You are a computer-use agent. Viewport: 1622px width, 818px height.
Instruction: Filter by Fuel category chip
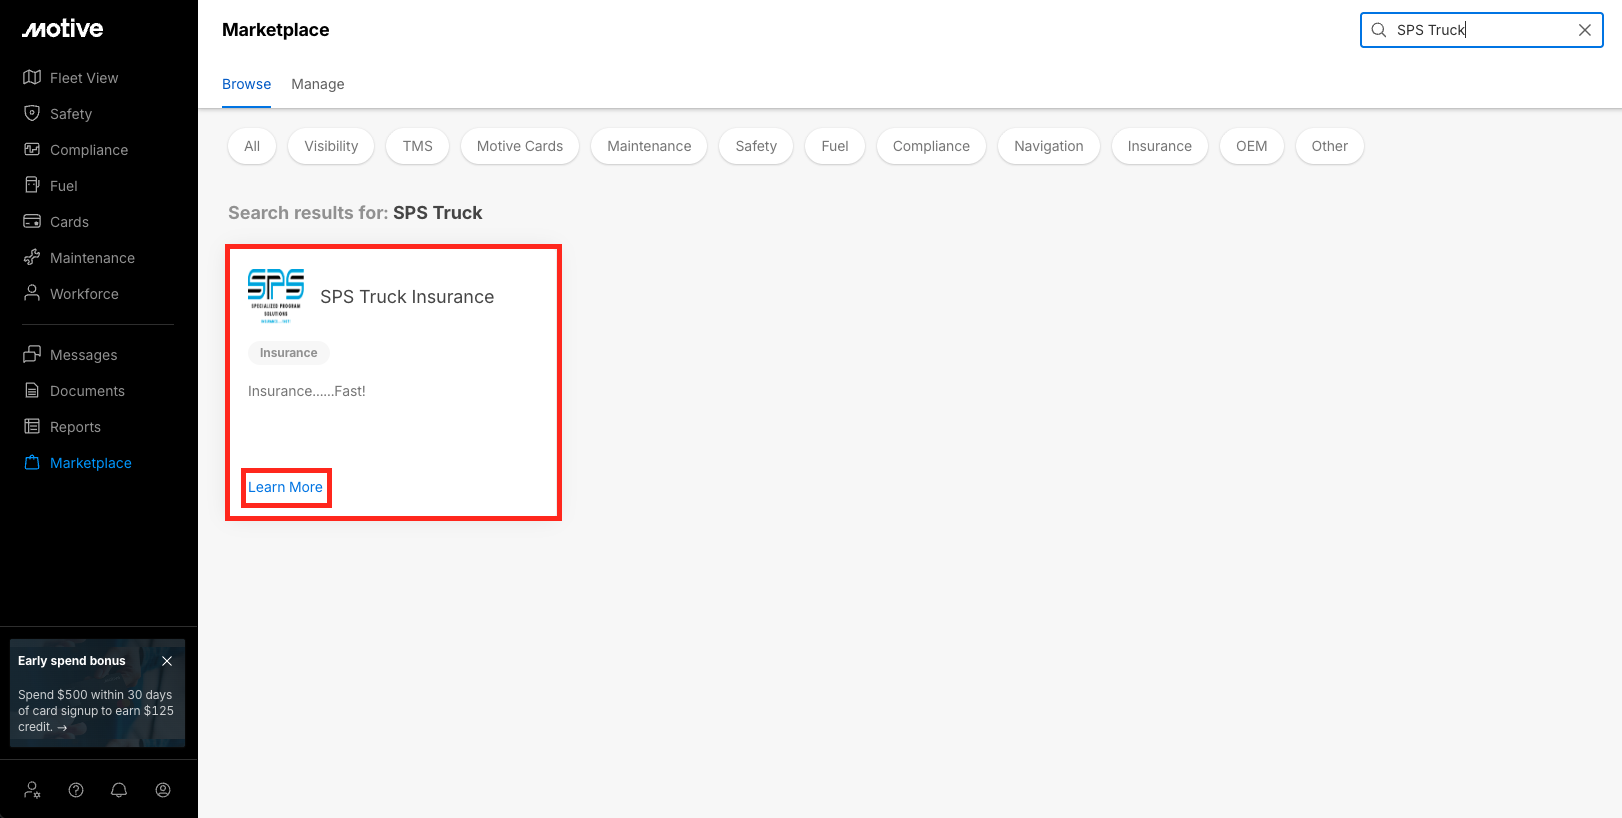click(x=835, y=146)
